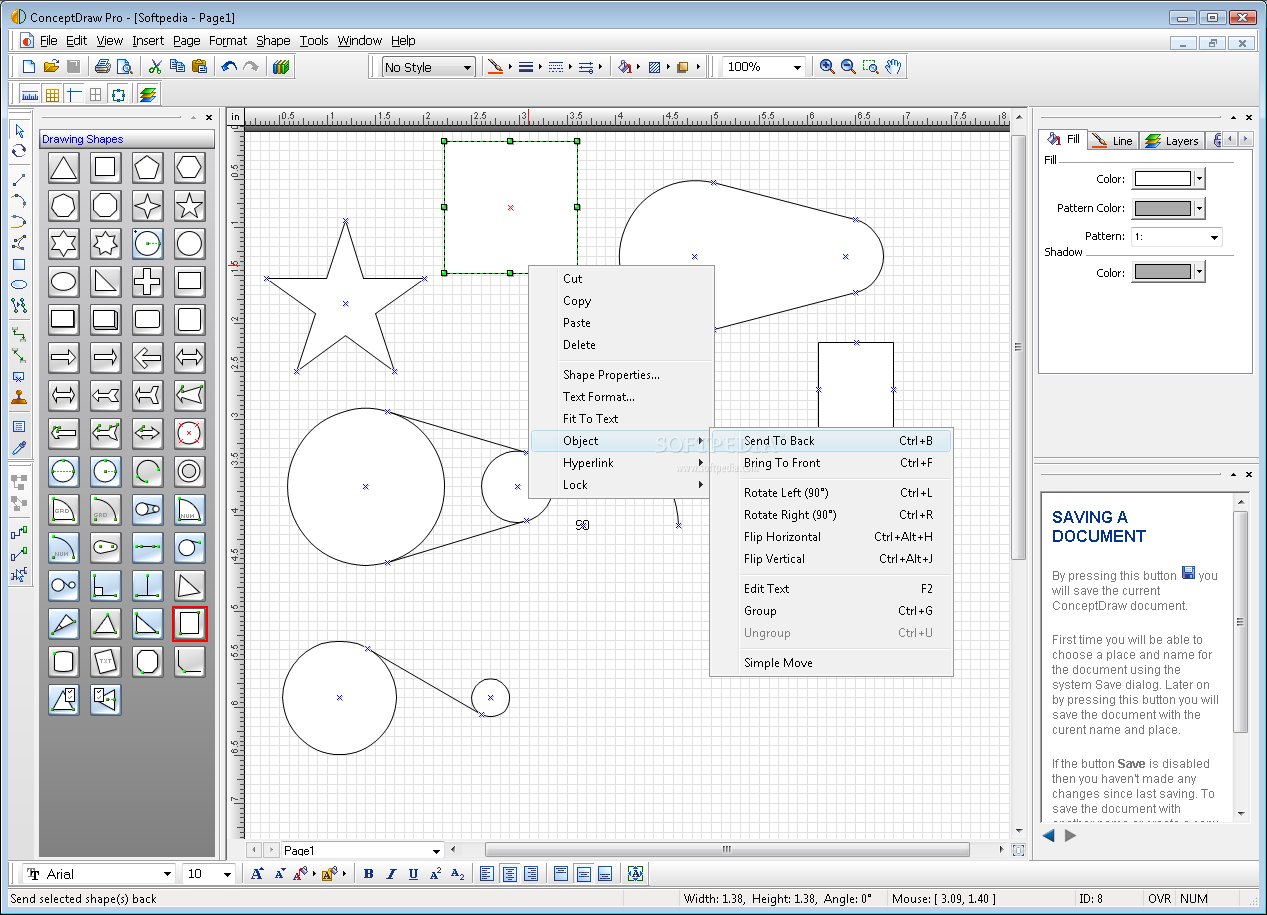Click the Zoom In magnifier

(x=827, y=67)
